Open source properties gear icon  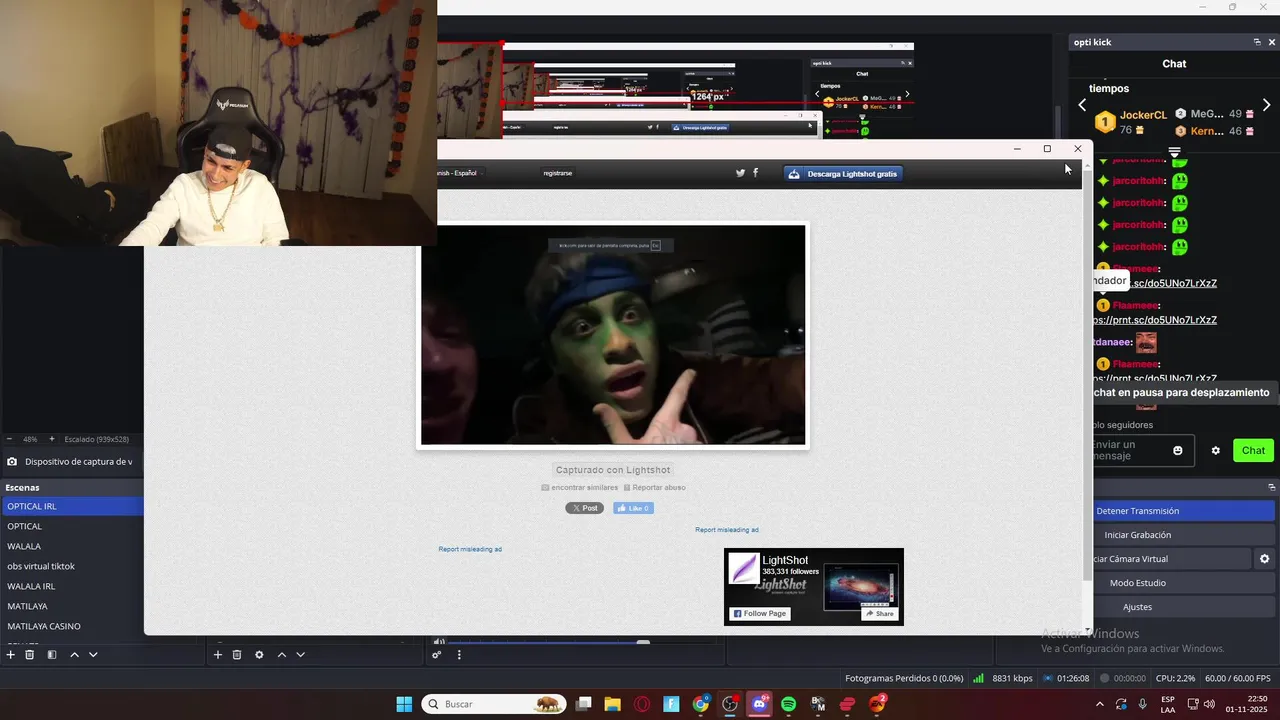coord(259,654)
